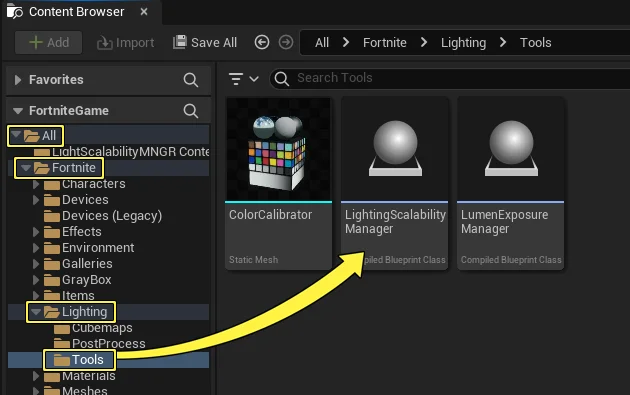
Task: Collapse the FortniteGame section
Action: 18,111
